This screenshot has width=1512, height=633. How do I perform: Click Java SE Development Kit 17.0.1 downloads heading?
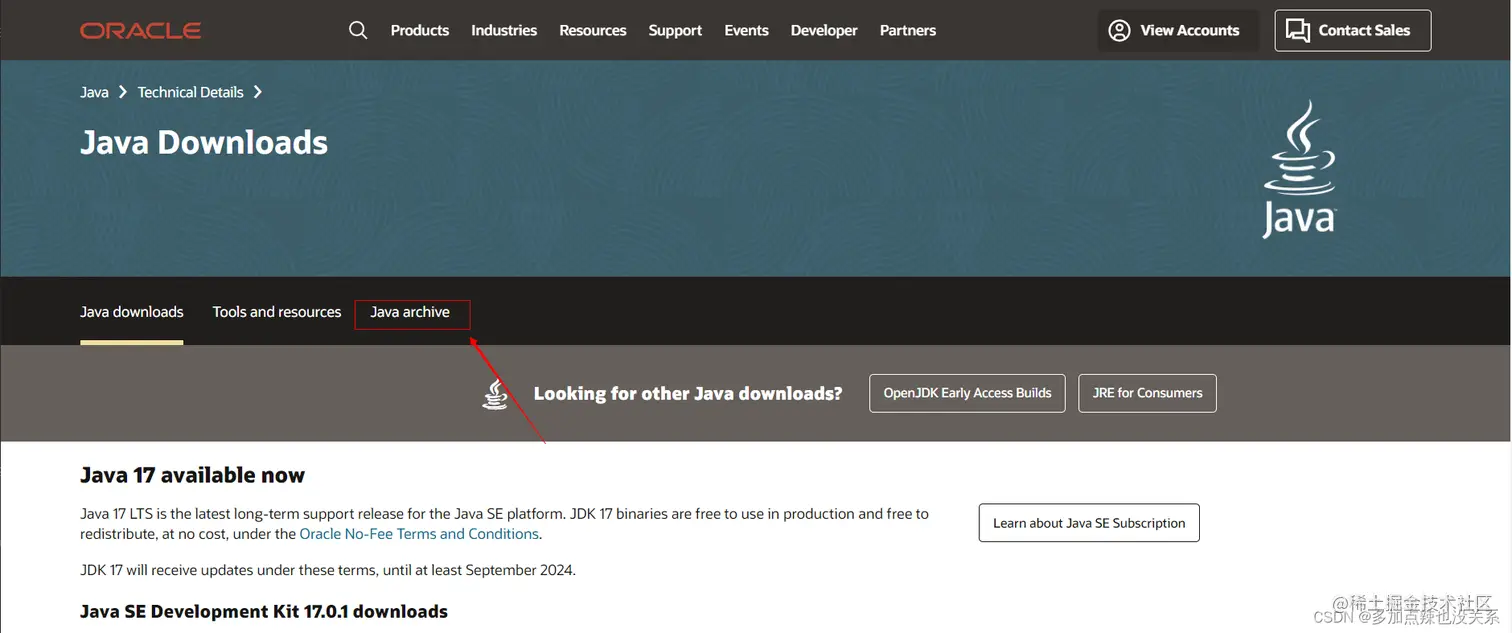click(x=264, y=611)
